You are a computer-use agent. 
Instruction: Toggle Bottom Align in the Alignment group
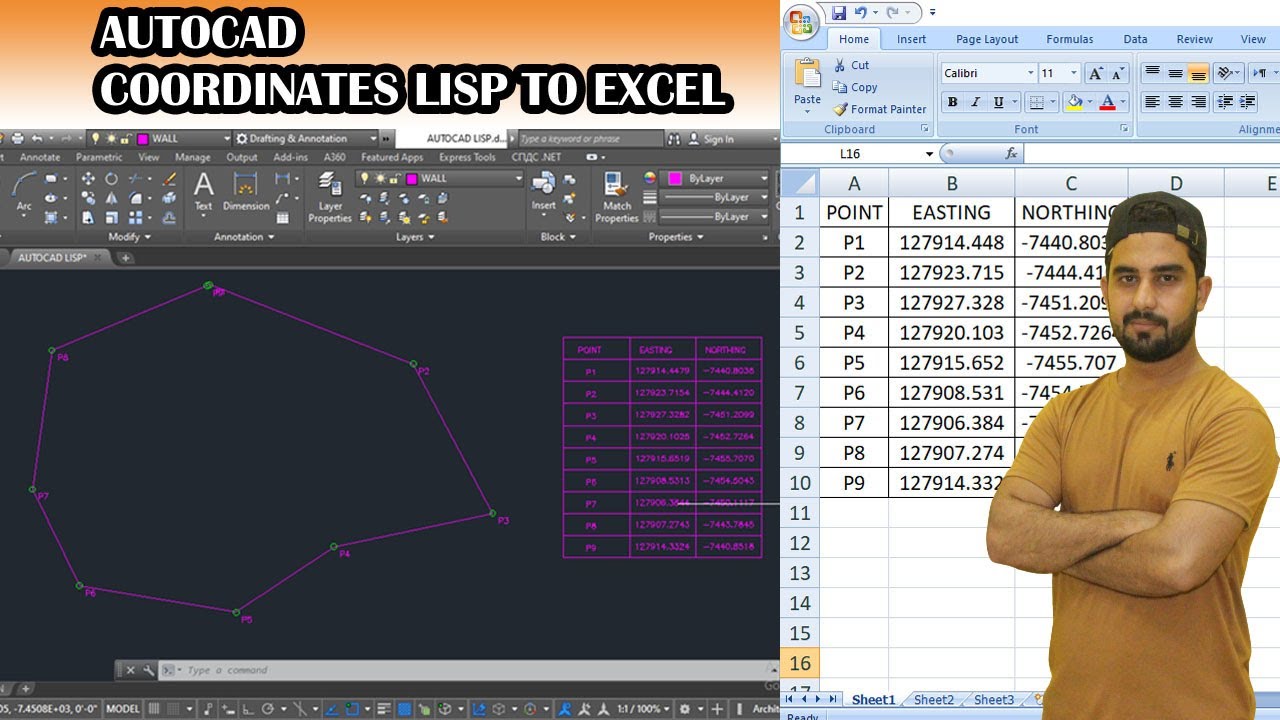[1198, 73]
